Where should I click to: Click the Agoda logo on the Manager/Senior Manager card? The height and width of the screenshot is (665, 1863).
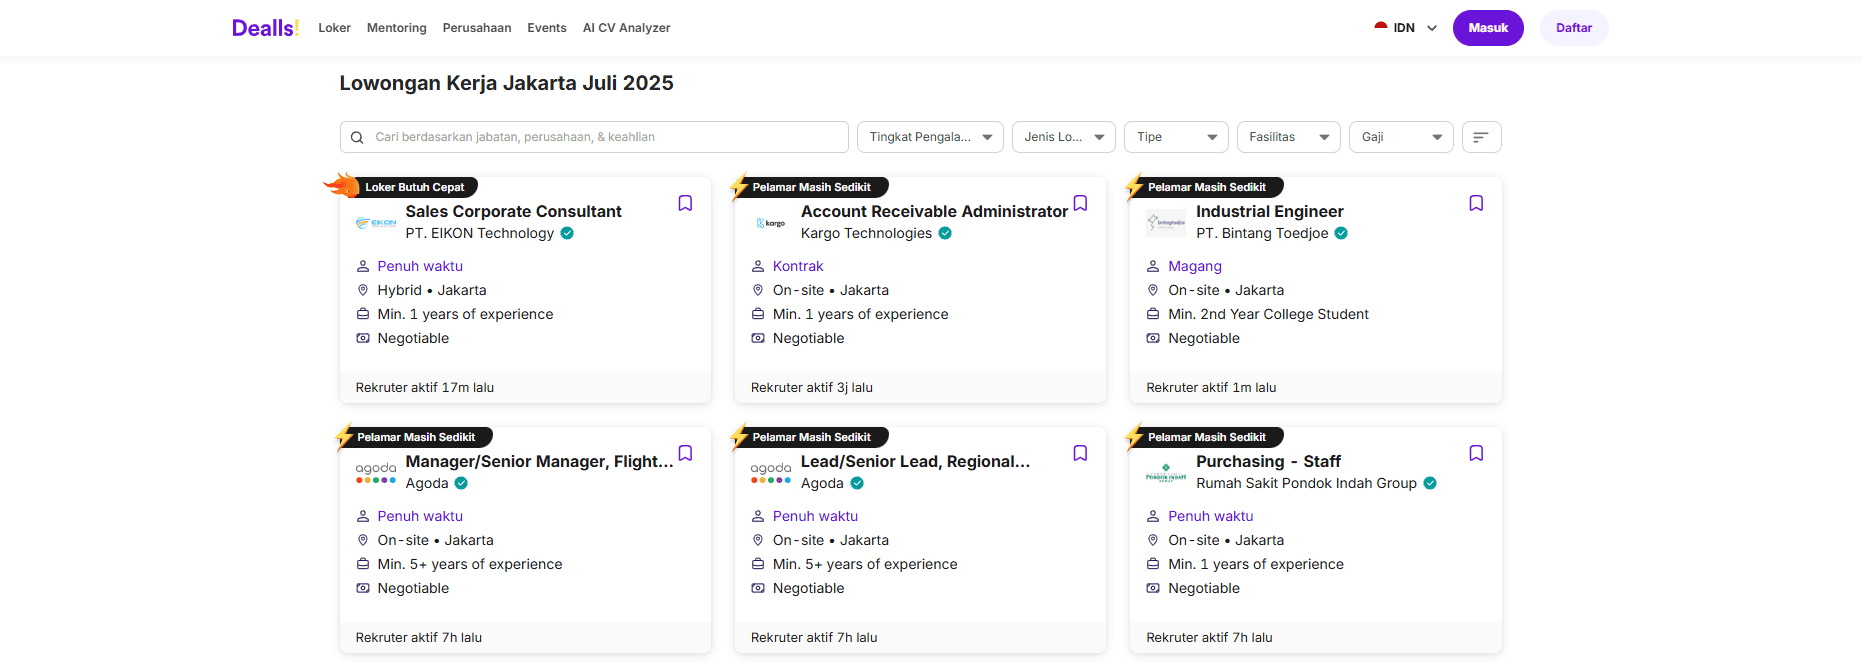point(376,473)
